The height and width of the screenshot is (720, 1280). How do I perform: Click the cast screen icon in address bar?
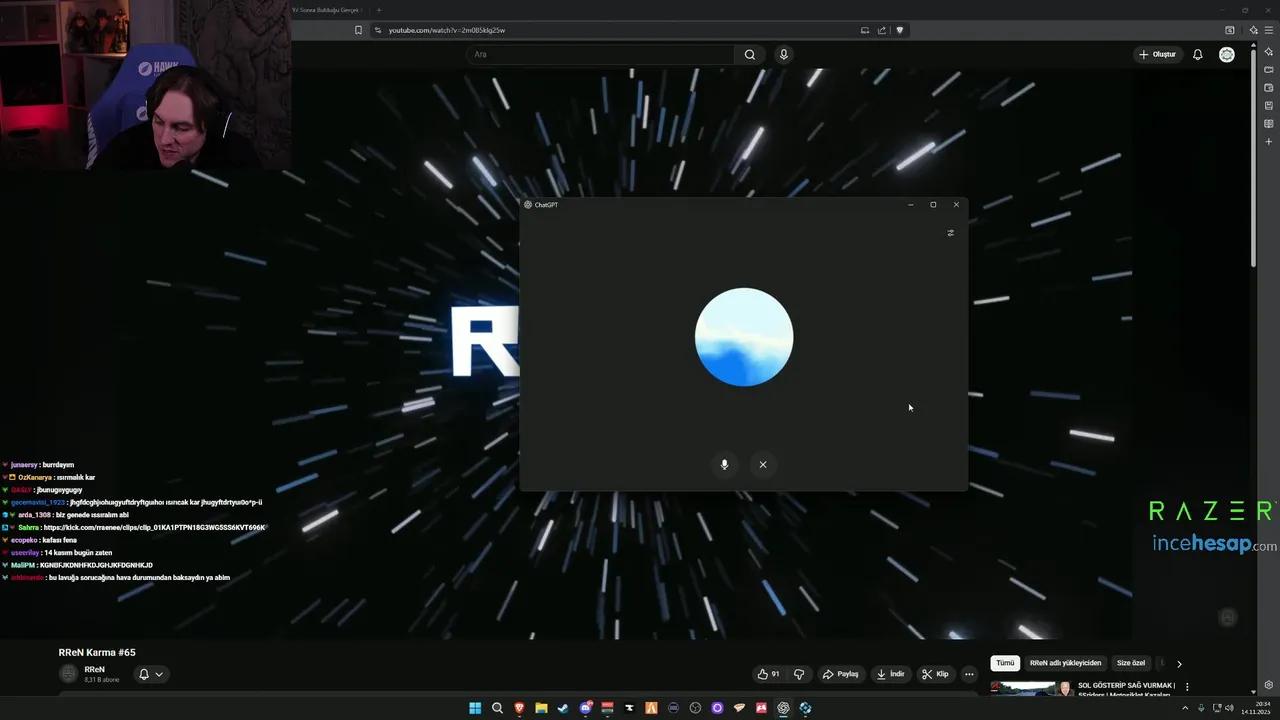[865, 30]
